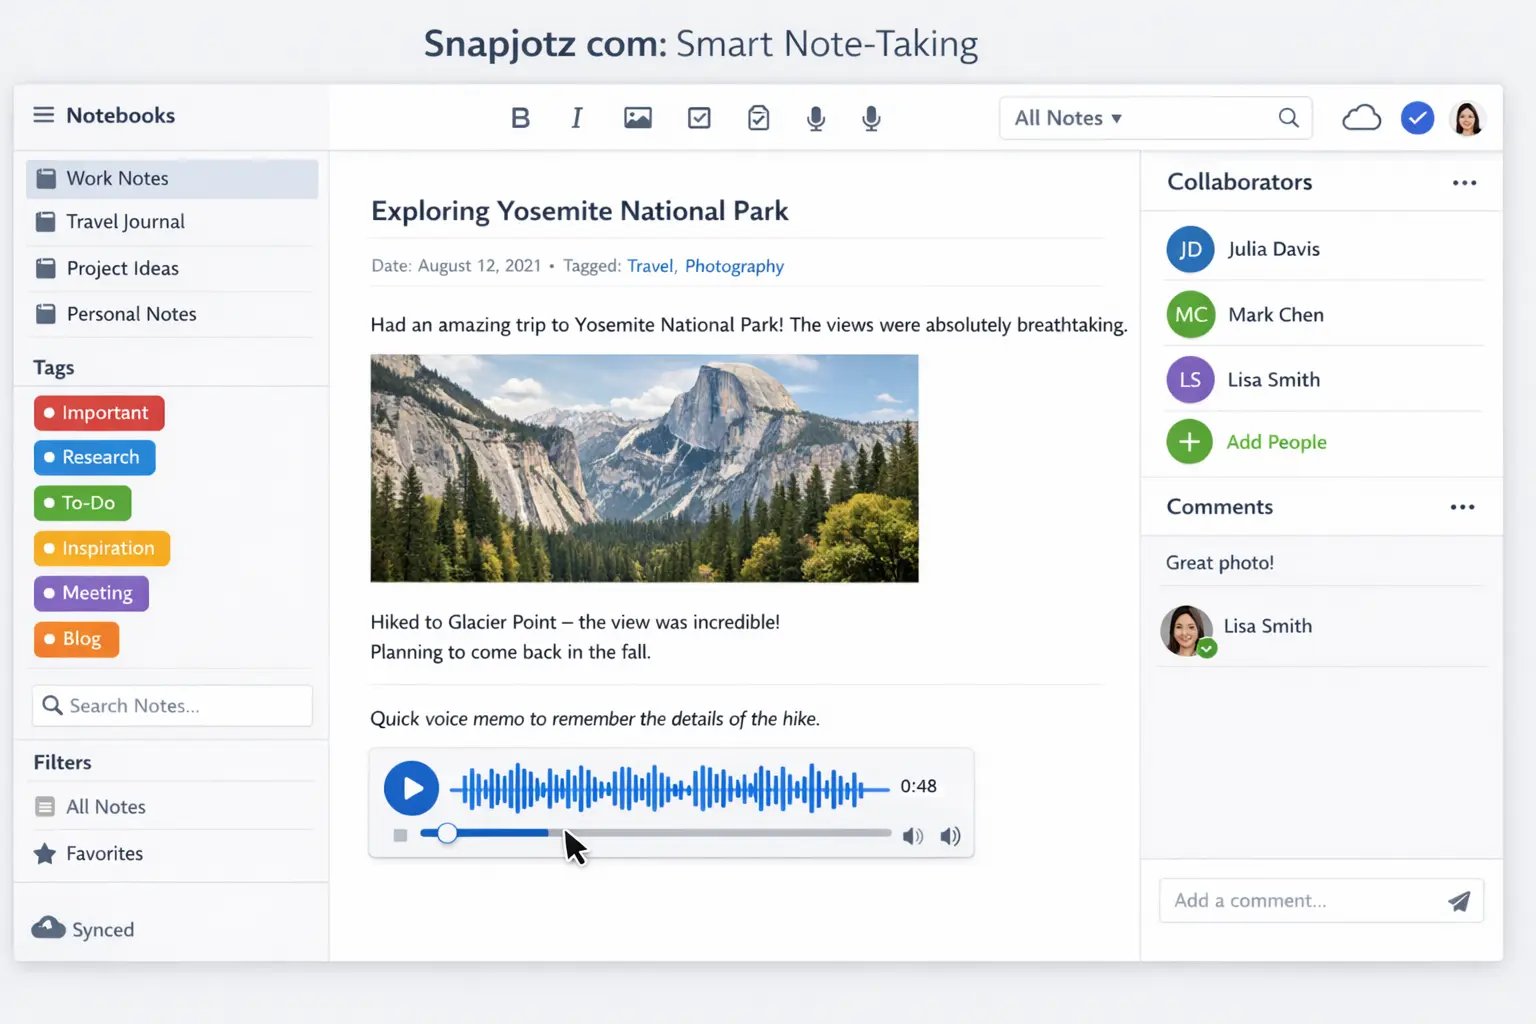Click the Search Notes input field
The width and height of the screenshot is (1536, 1024).
click(171, 705)
